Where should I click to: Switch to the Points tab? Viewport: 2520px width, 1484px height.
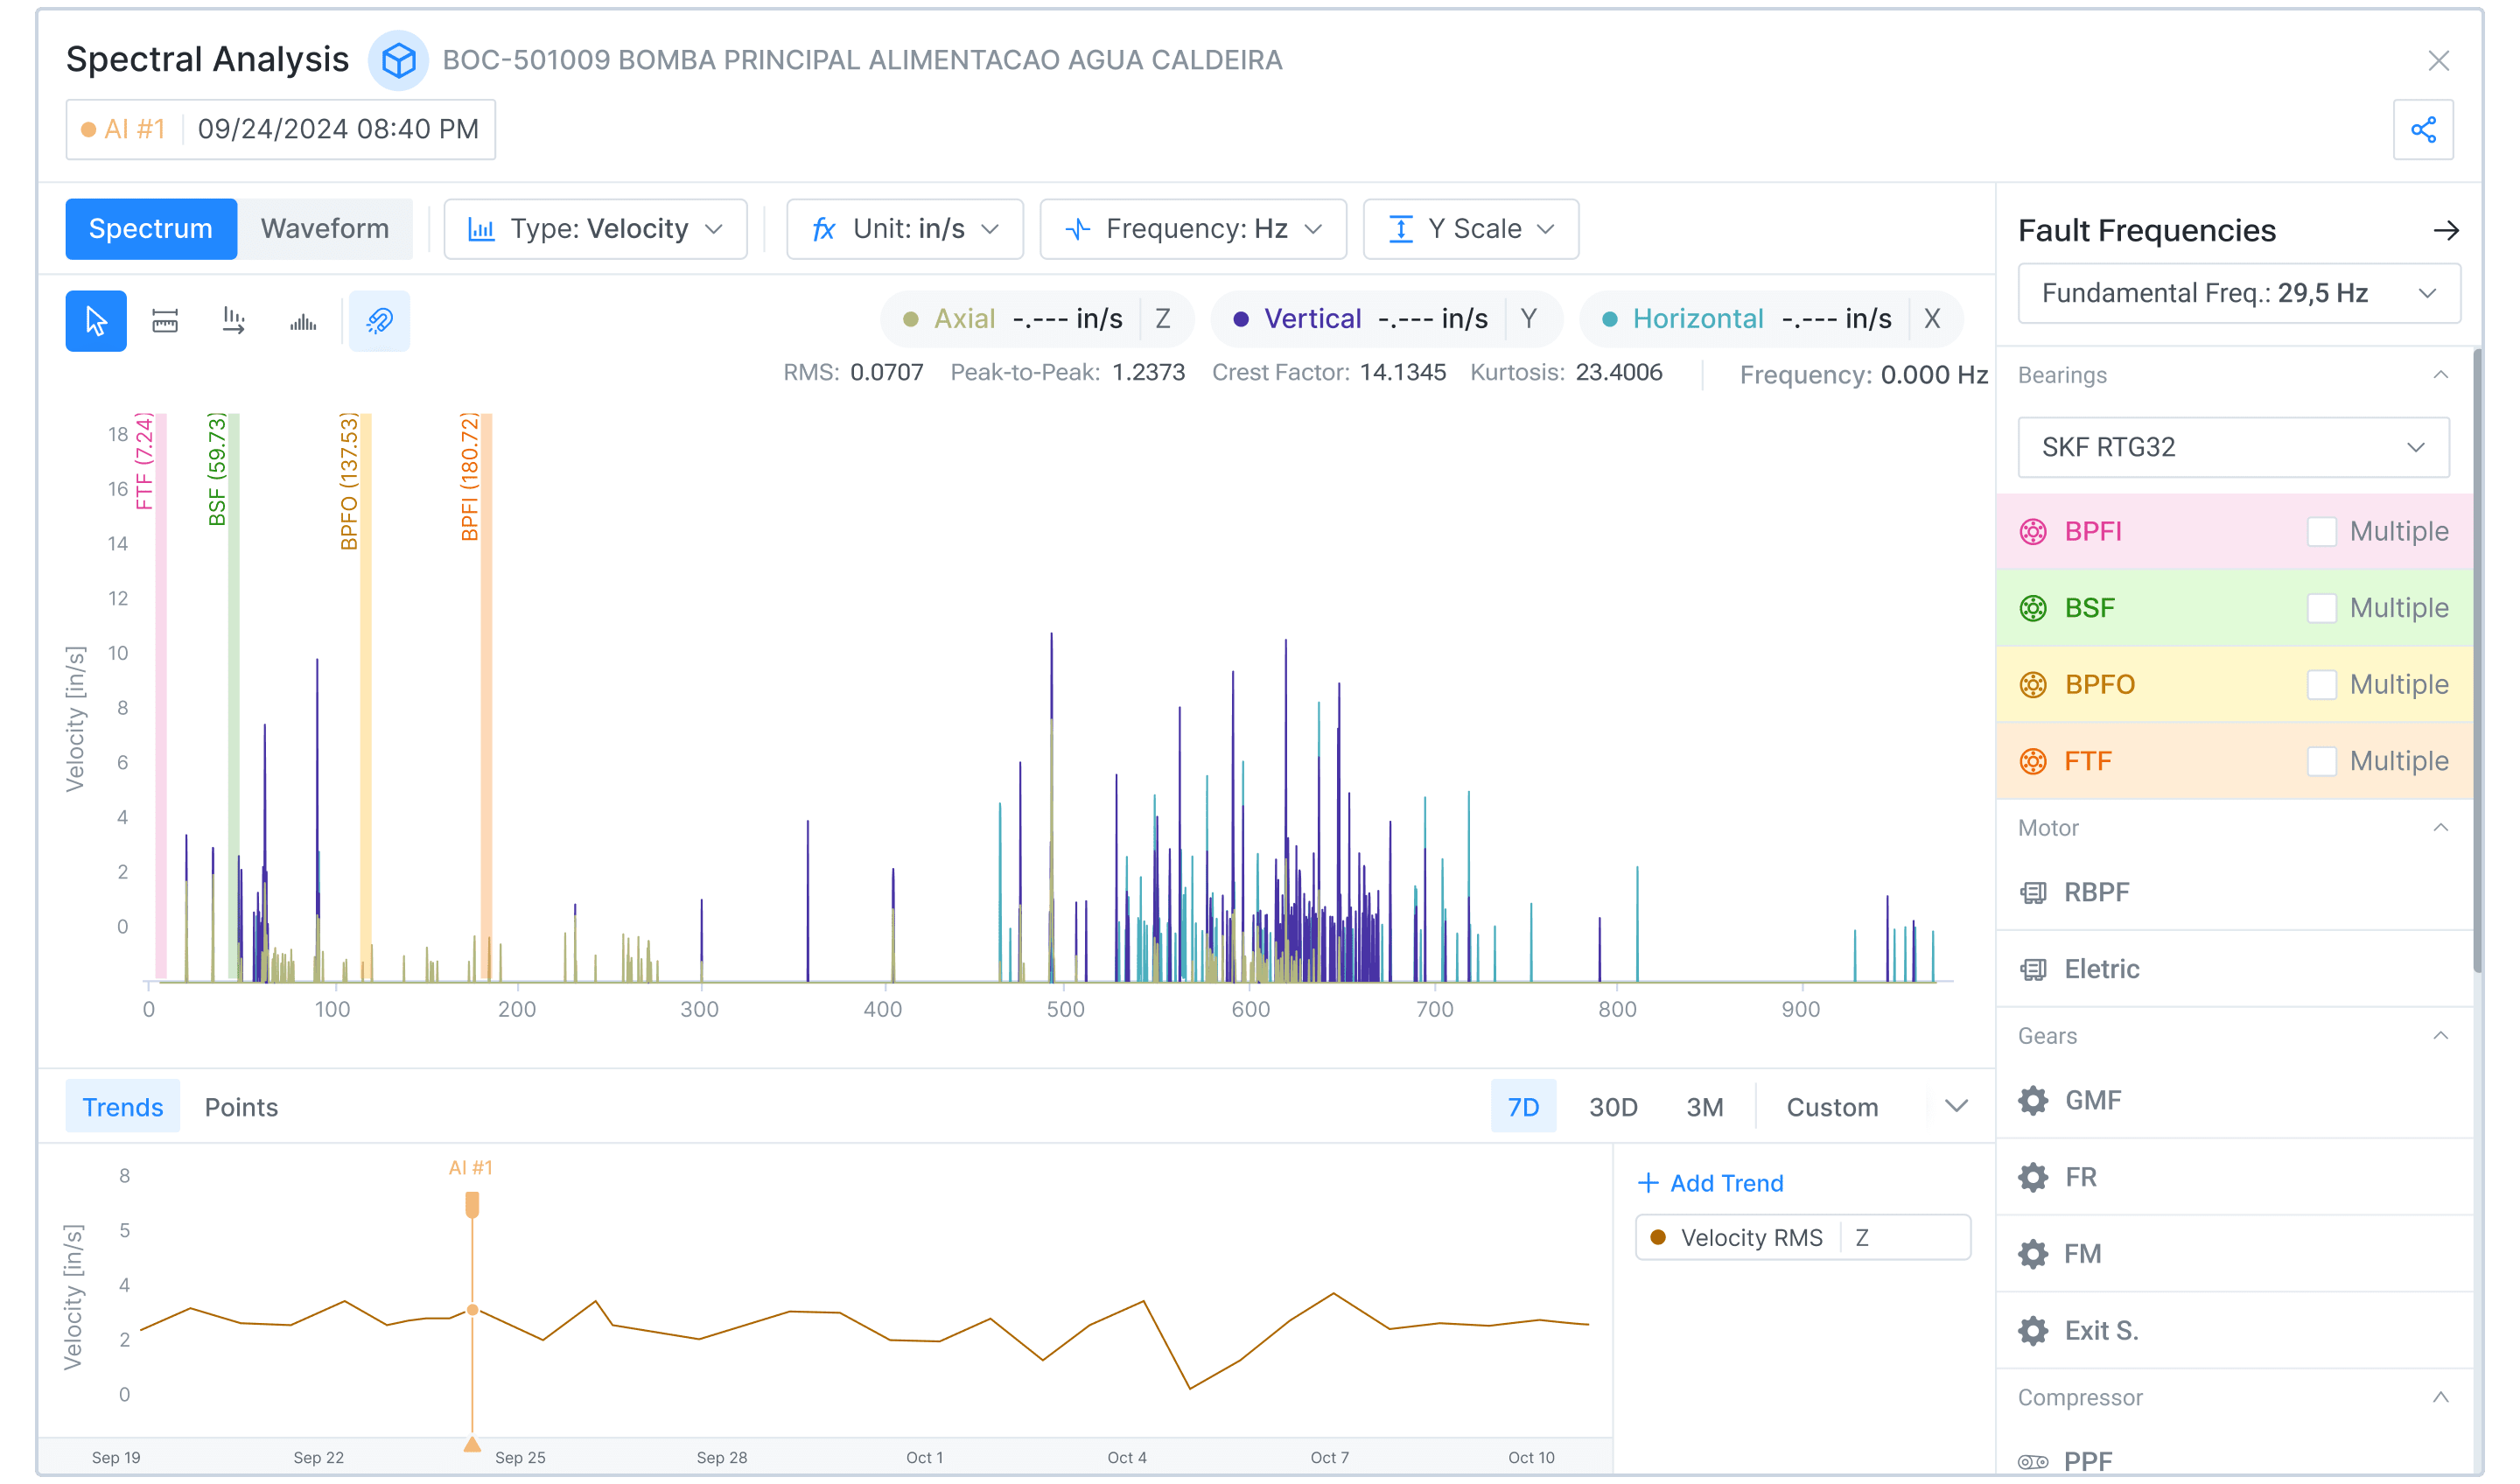point(241,1107)
